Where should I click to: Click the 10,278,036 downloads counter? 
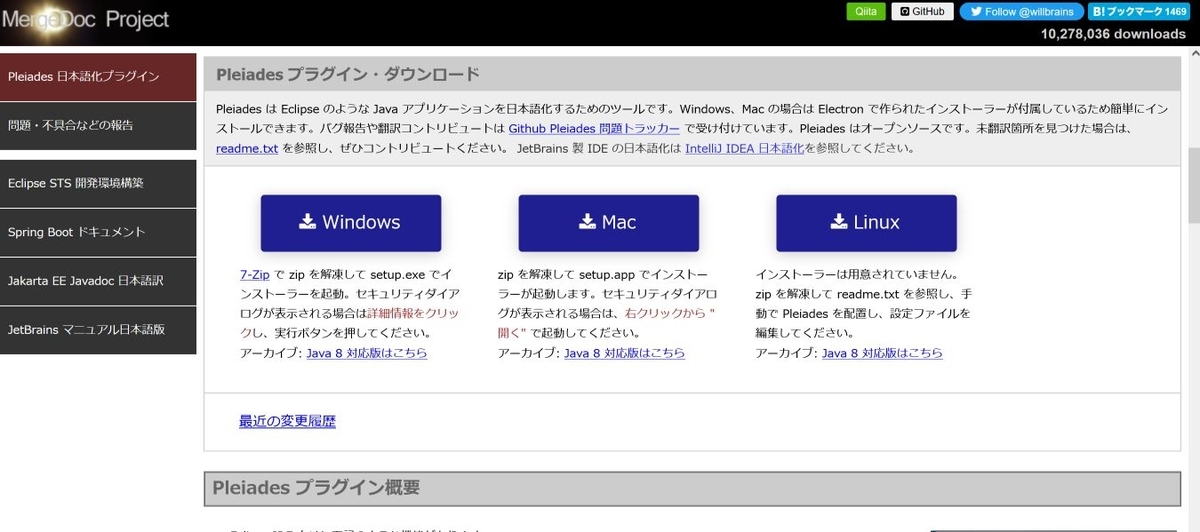(x=1113, y=34)
